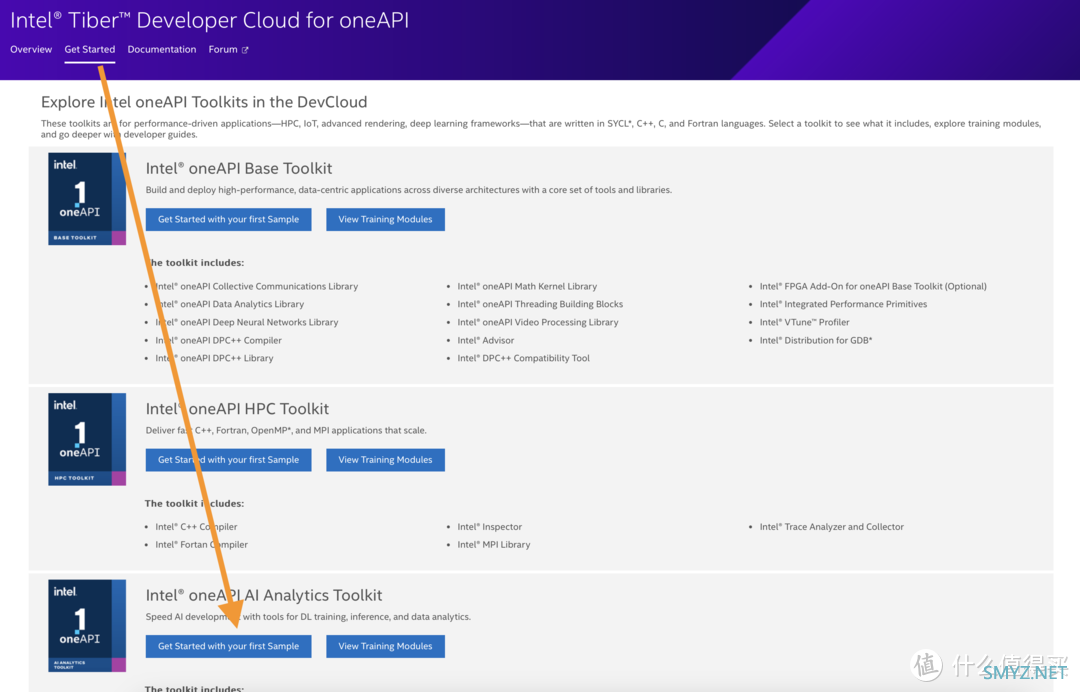
Task: Click the Intel oneAPI AI Analytics Toolkit heading
Action: click(x=264, y=596)
